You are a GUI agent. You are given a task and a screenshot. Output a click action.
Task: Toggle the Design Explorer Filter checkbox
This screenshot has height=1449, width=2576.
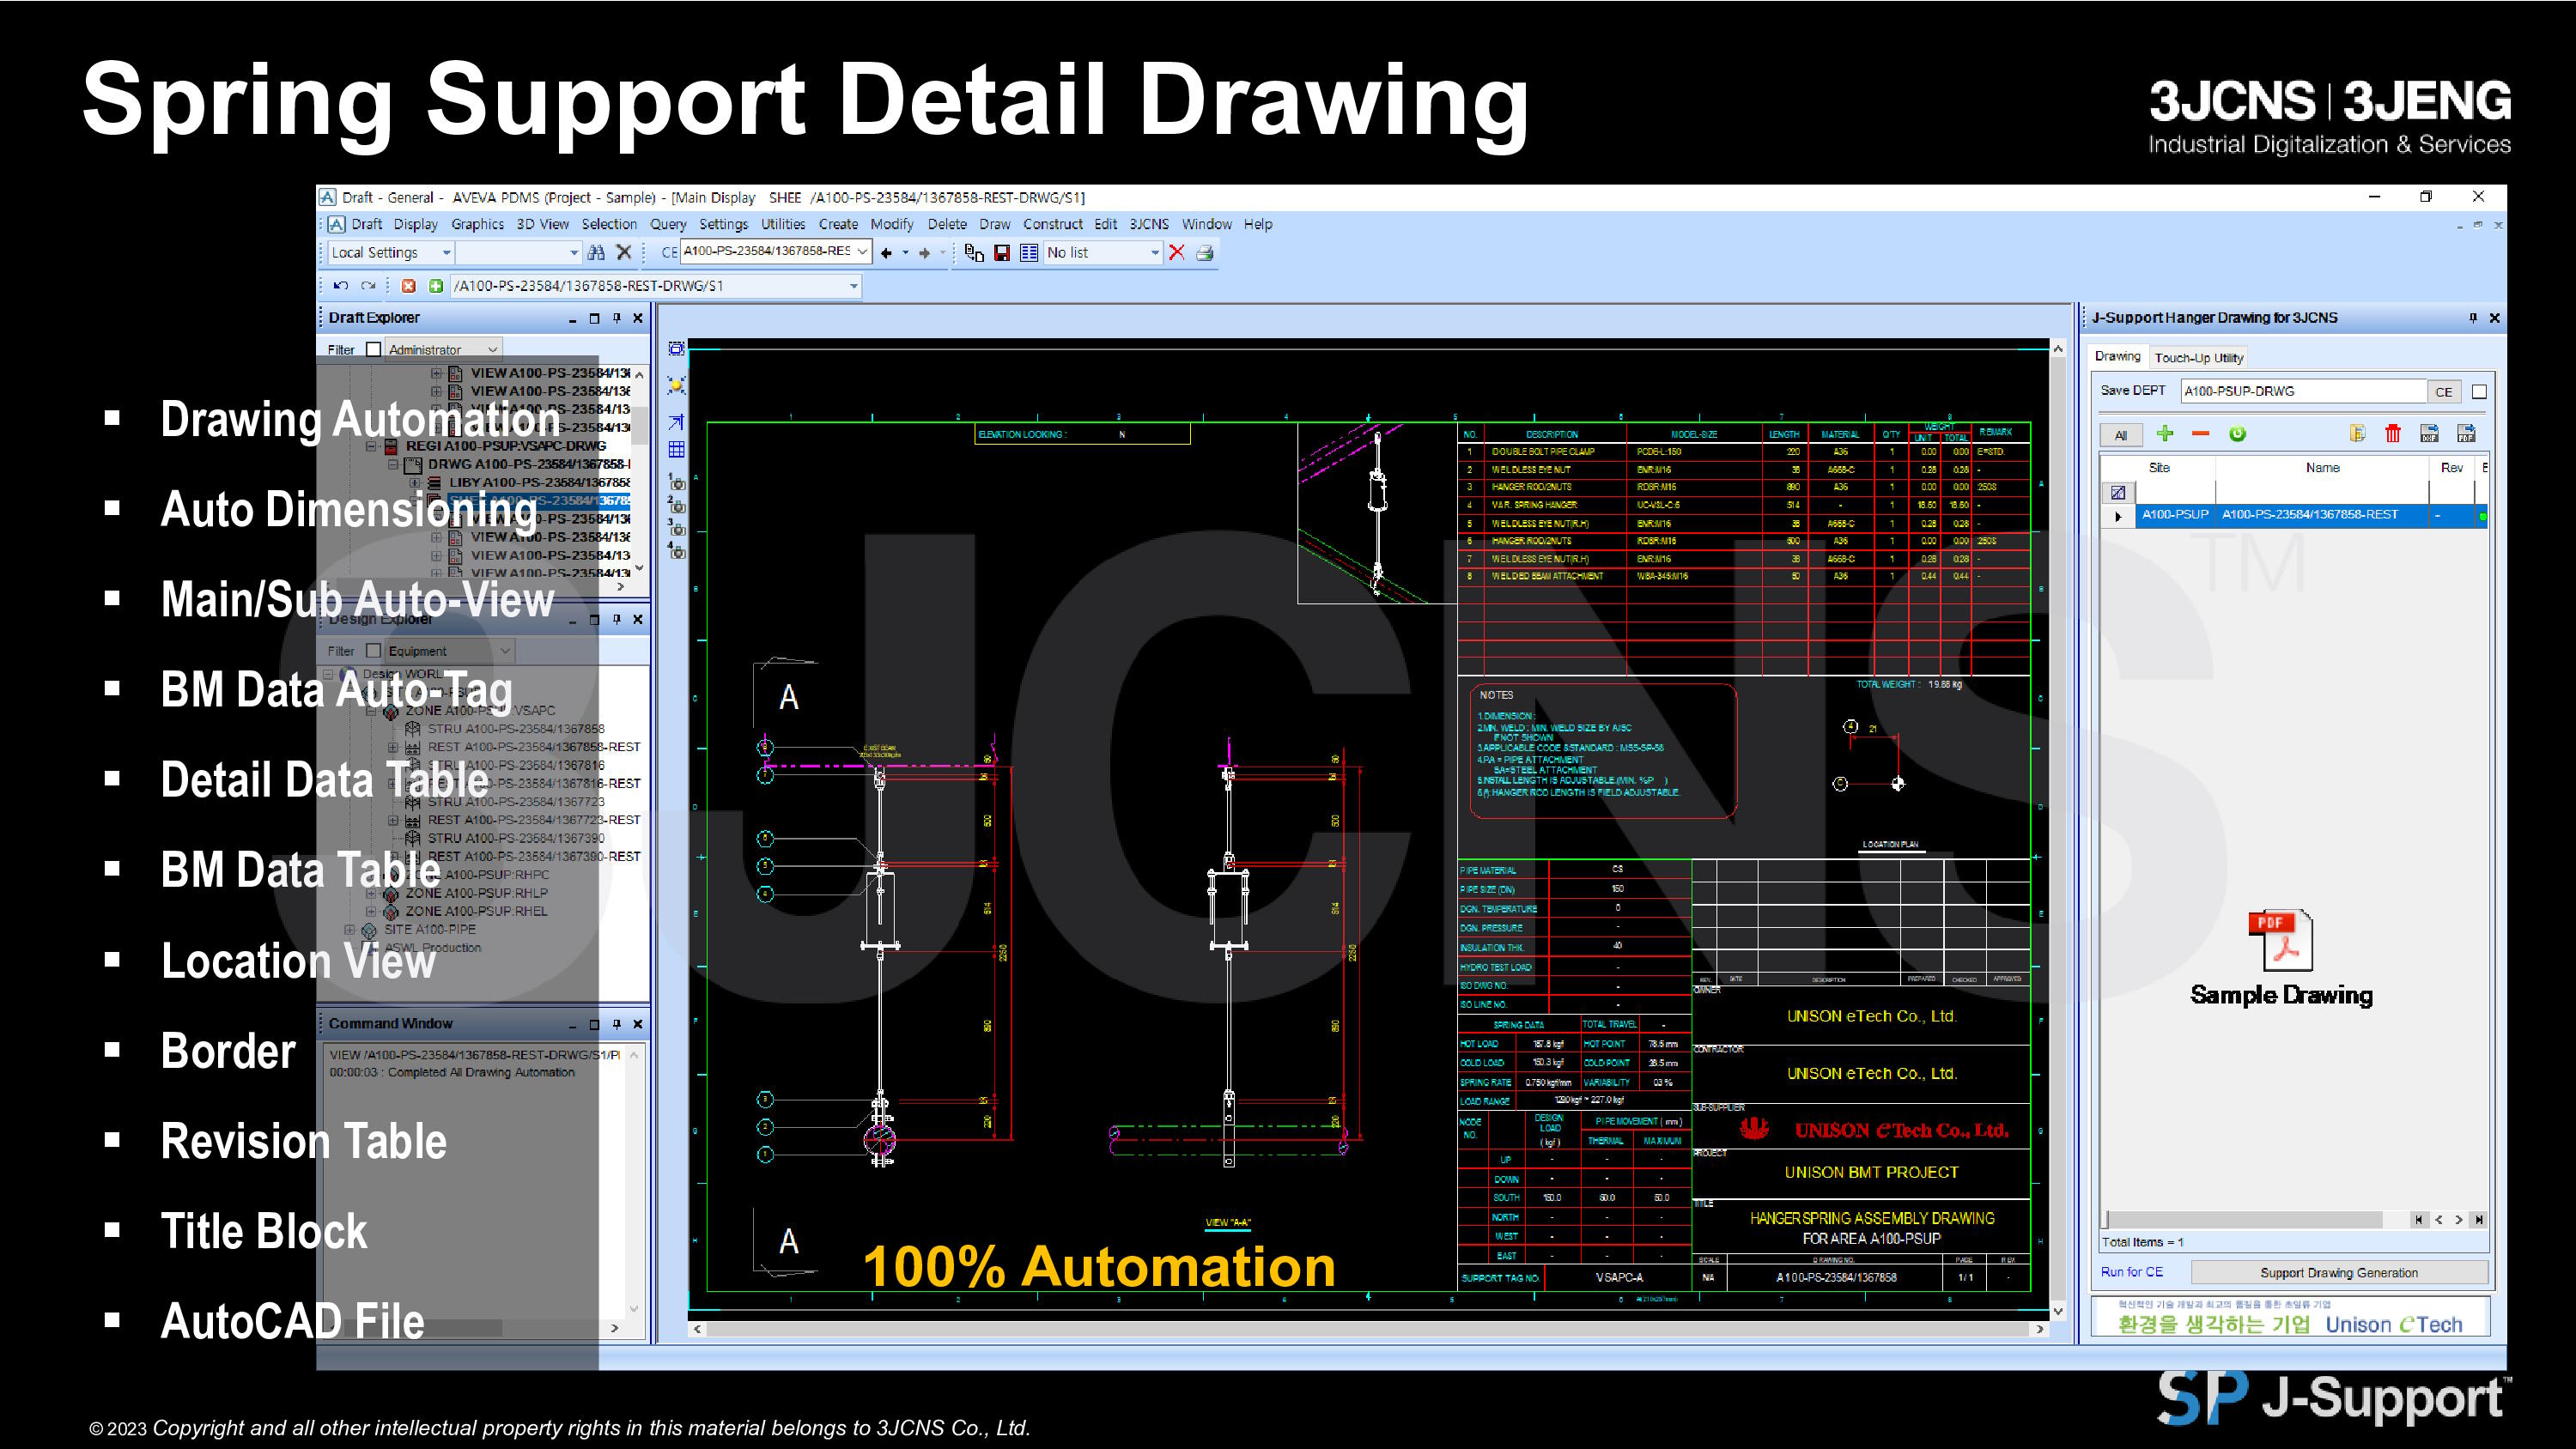click(373, 651)
